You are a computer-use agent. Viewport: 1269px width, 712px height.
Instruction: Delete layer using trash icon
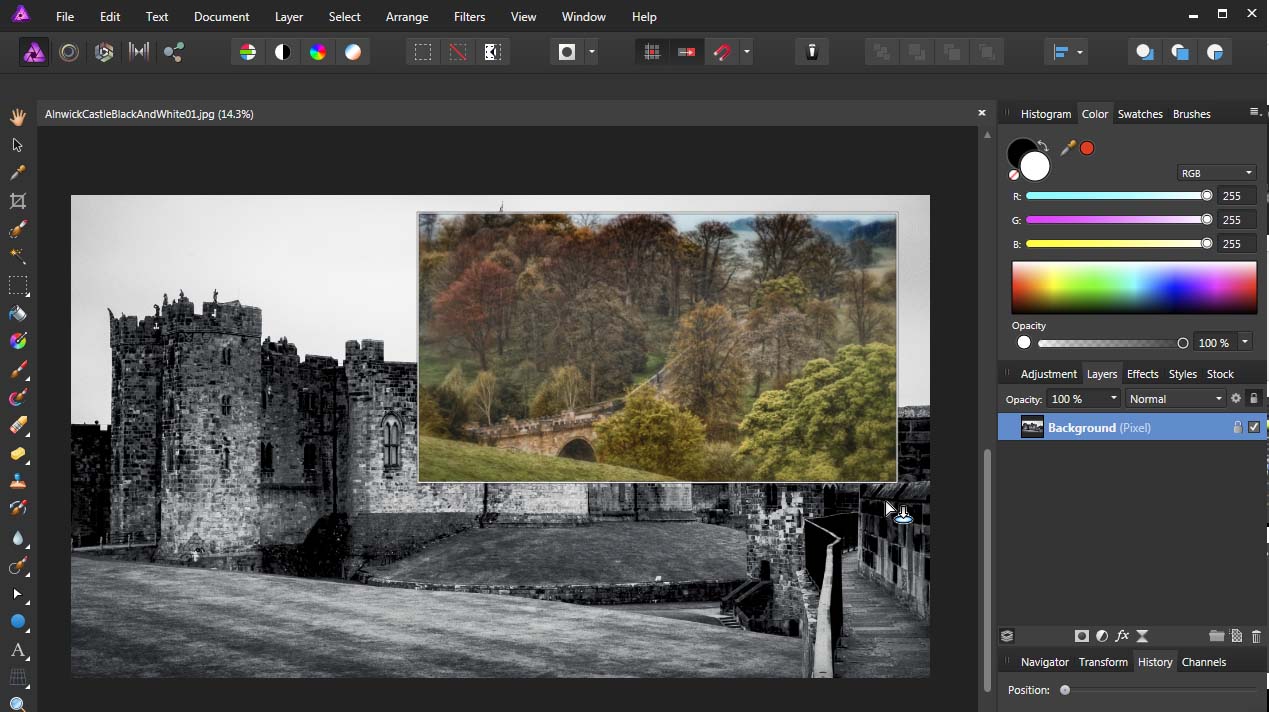click(x=1256, y=636)
